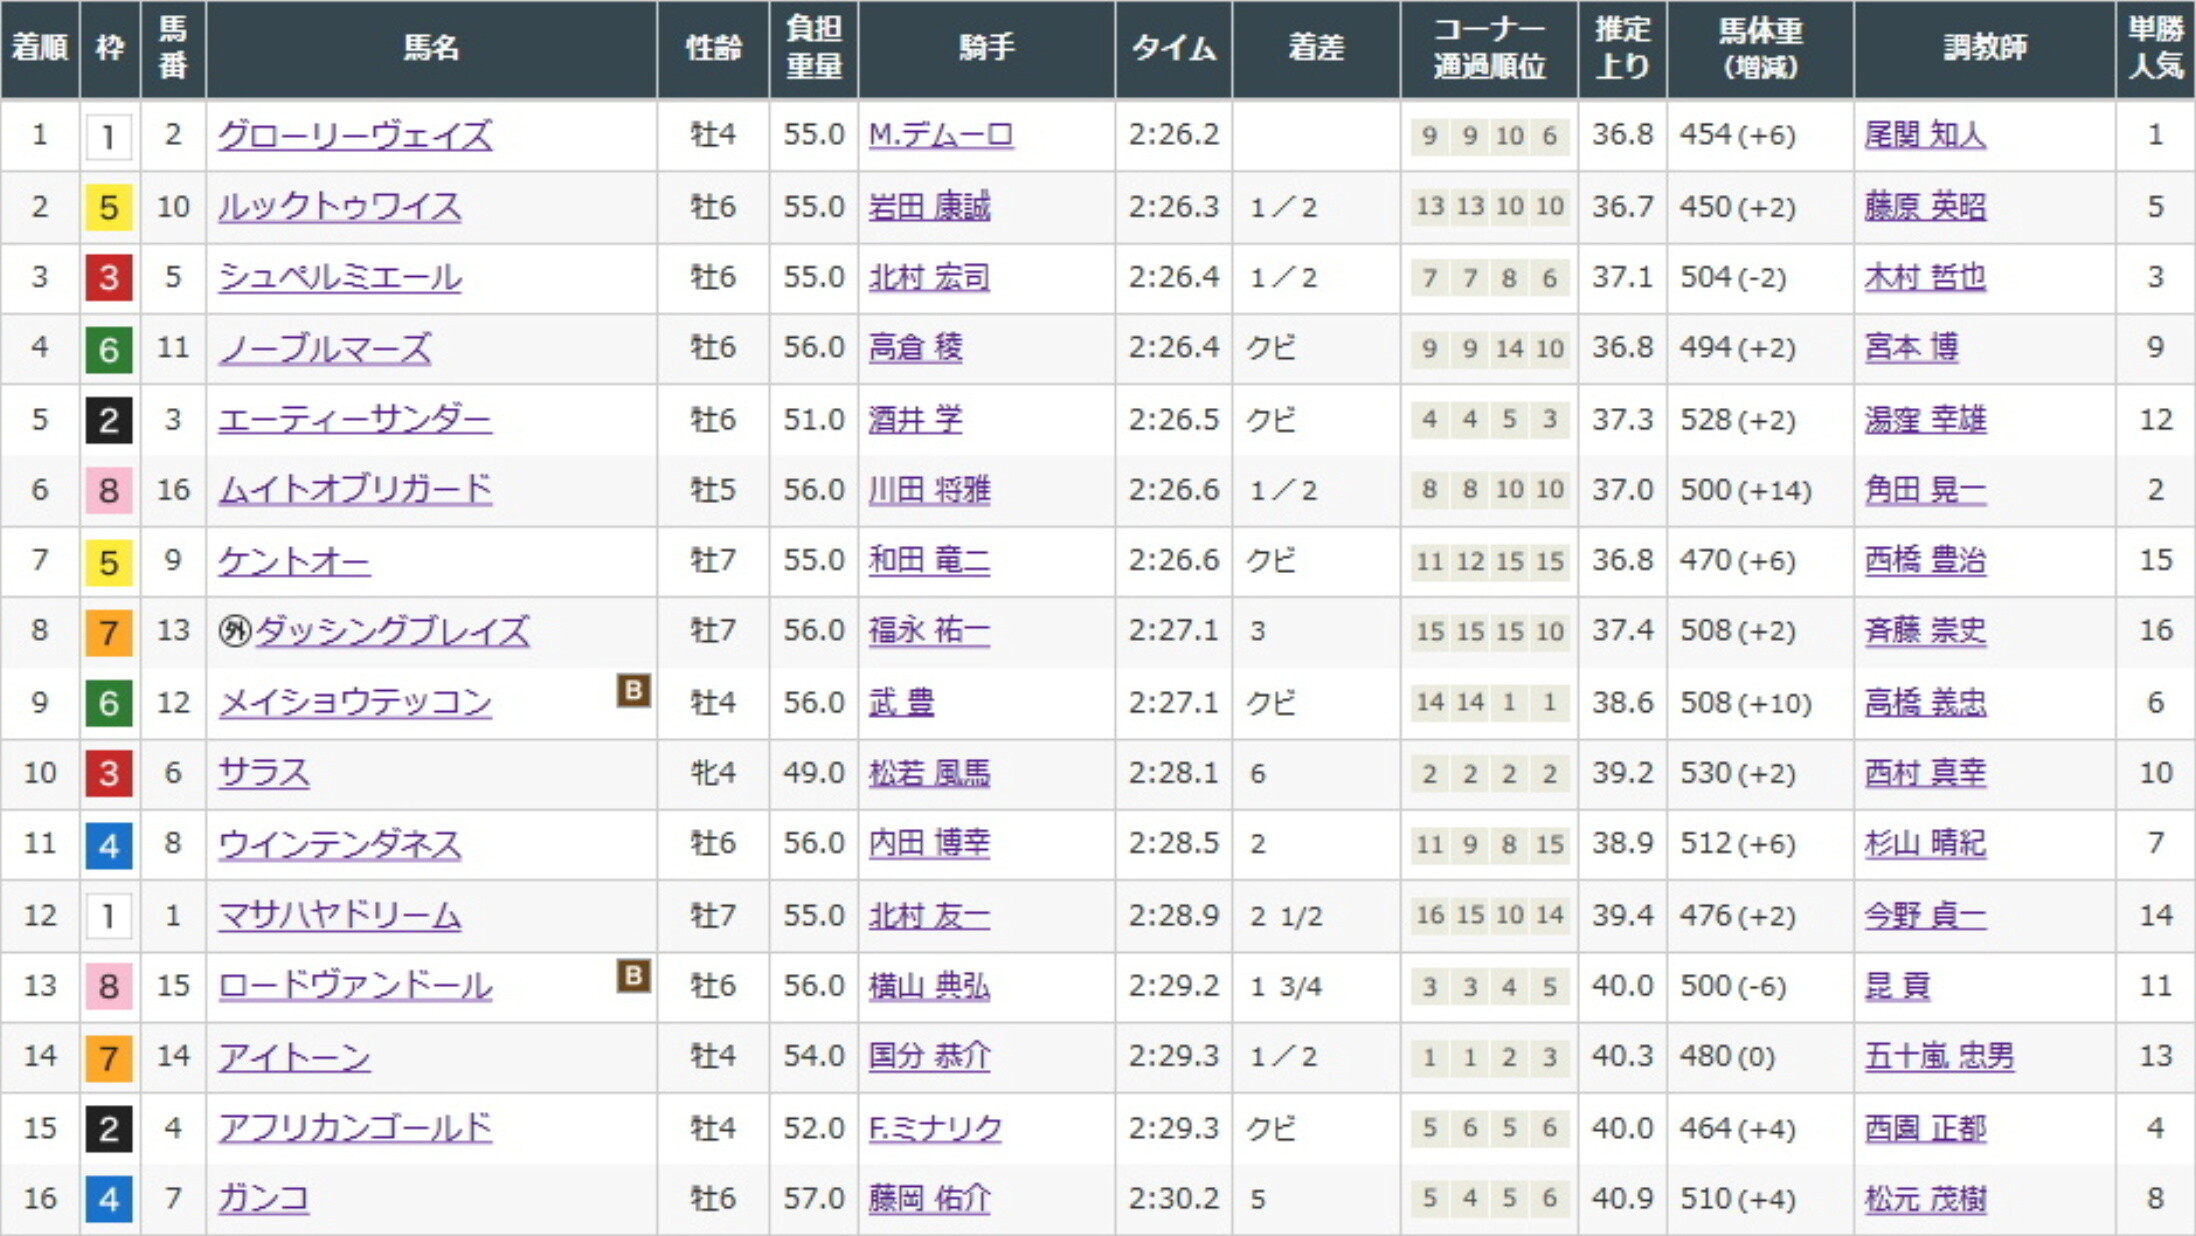Open trainer link 藤原 英昭
The height and width of the screenshot is (1236, 2196).
click(x=1924, y=207)
